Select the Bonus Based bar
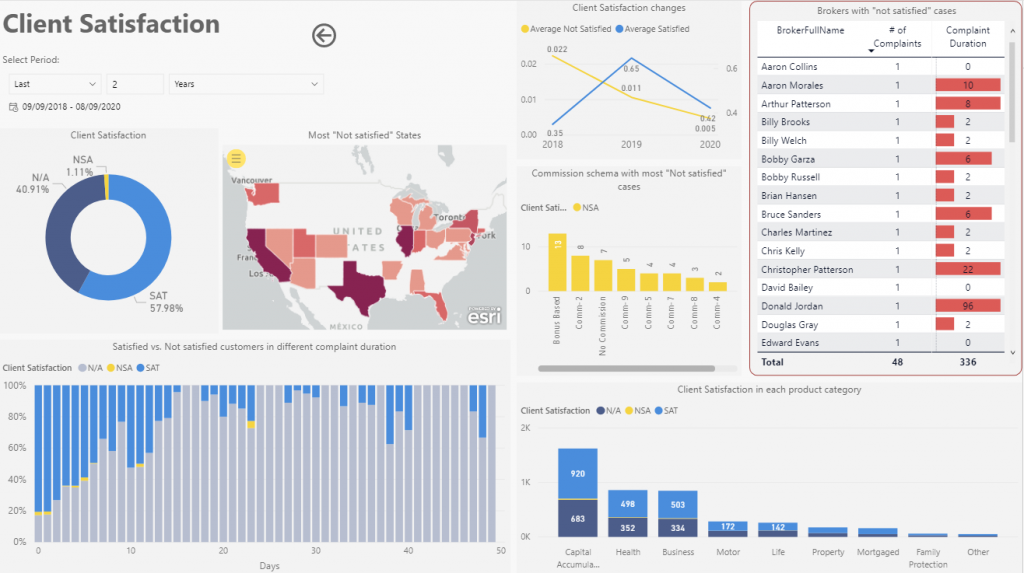The image size is (1024, 573). pos(557,262)
